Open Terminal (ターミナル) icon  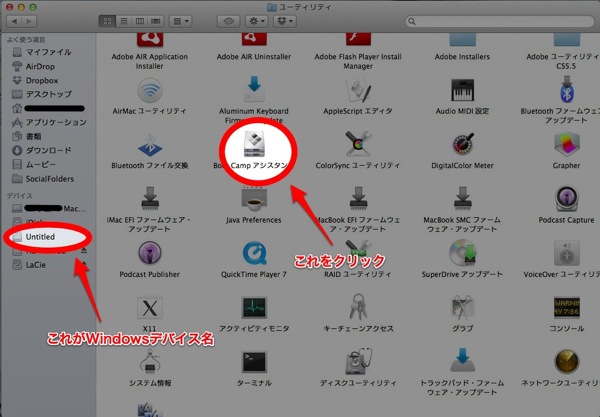click(254, 362)
